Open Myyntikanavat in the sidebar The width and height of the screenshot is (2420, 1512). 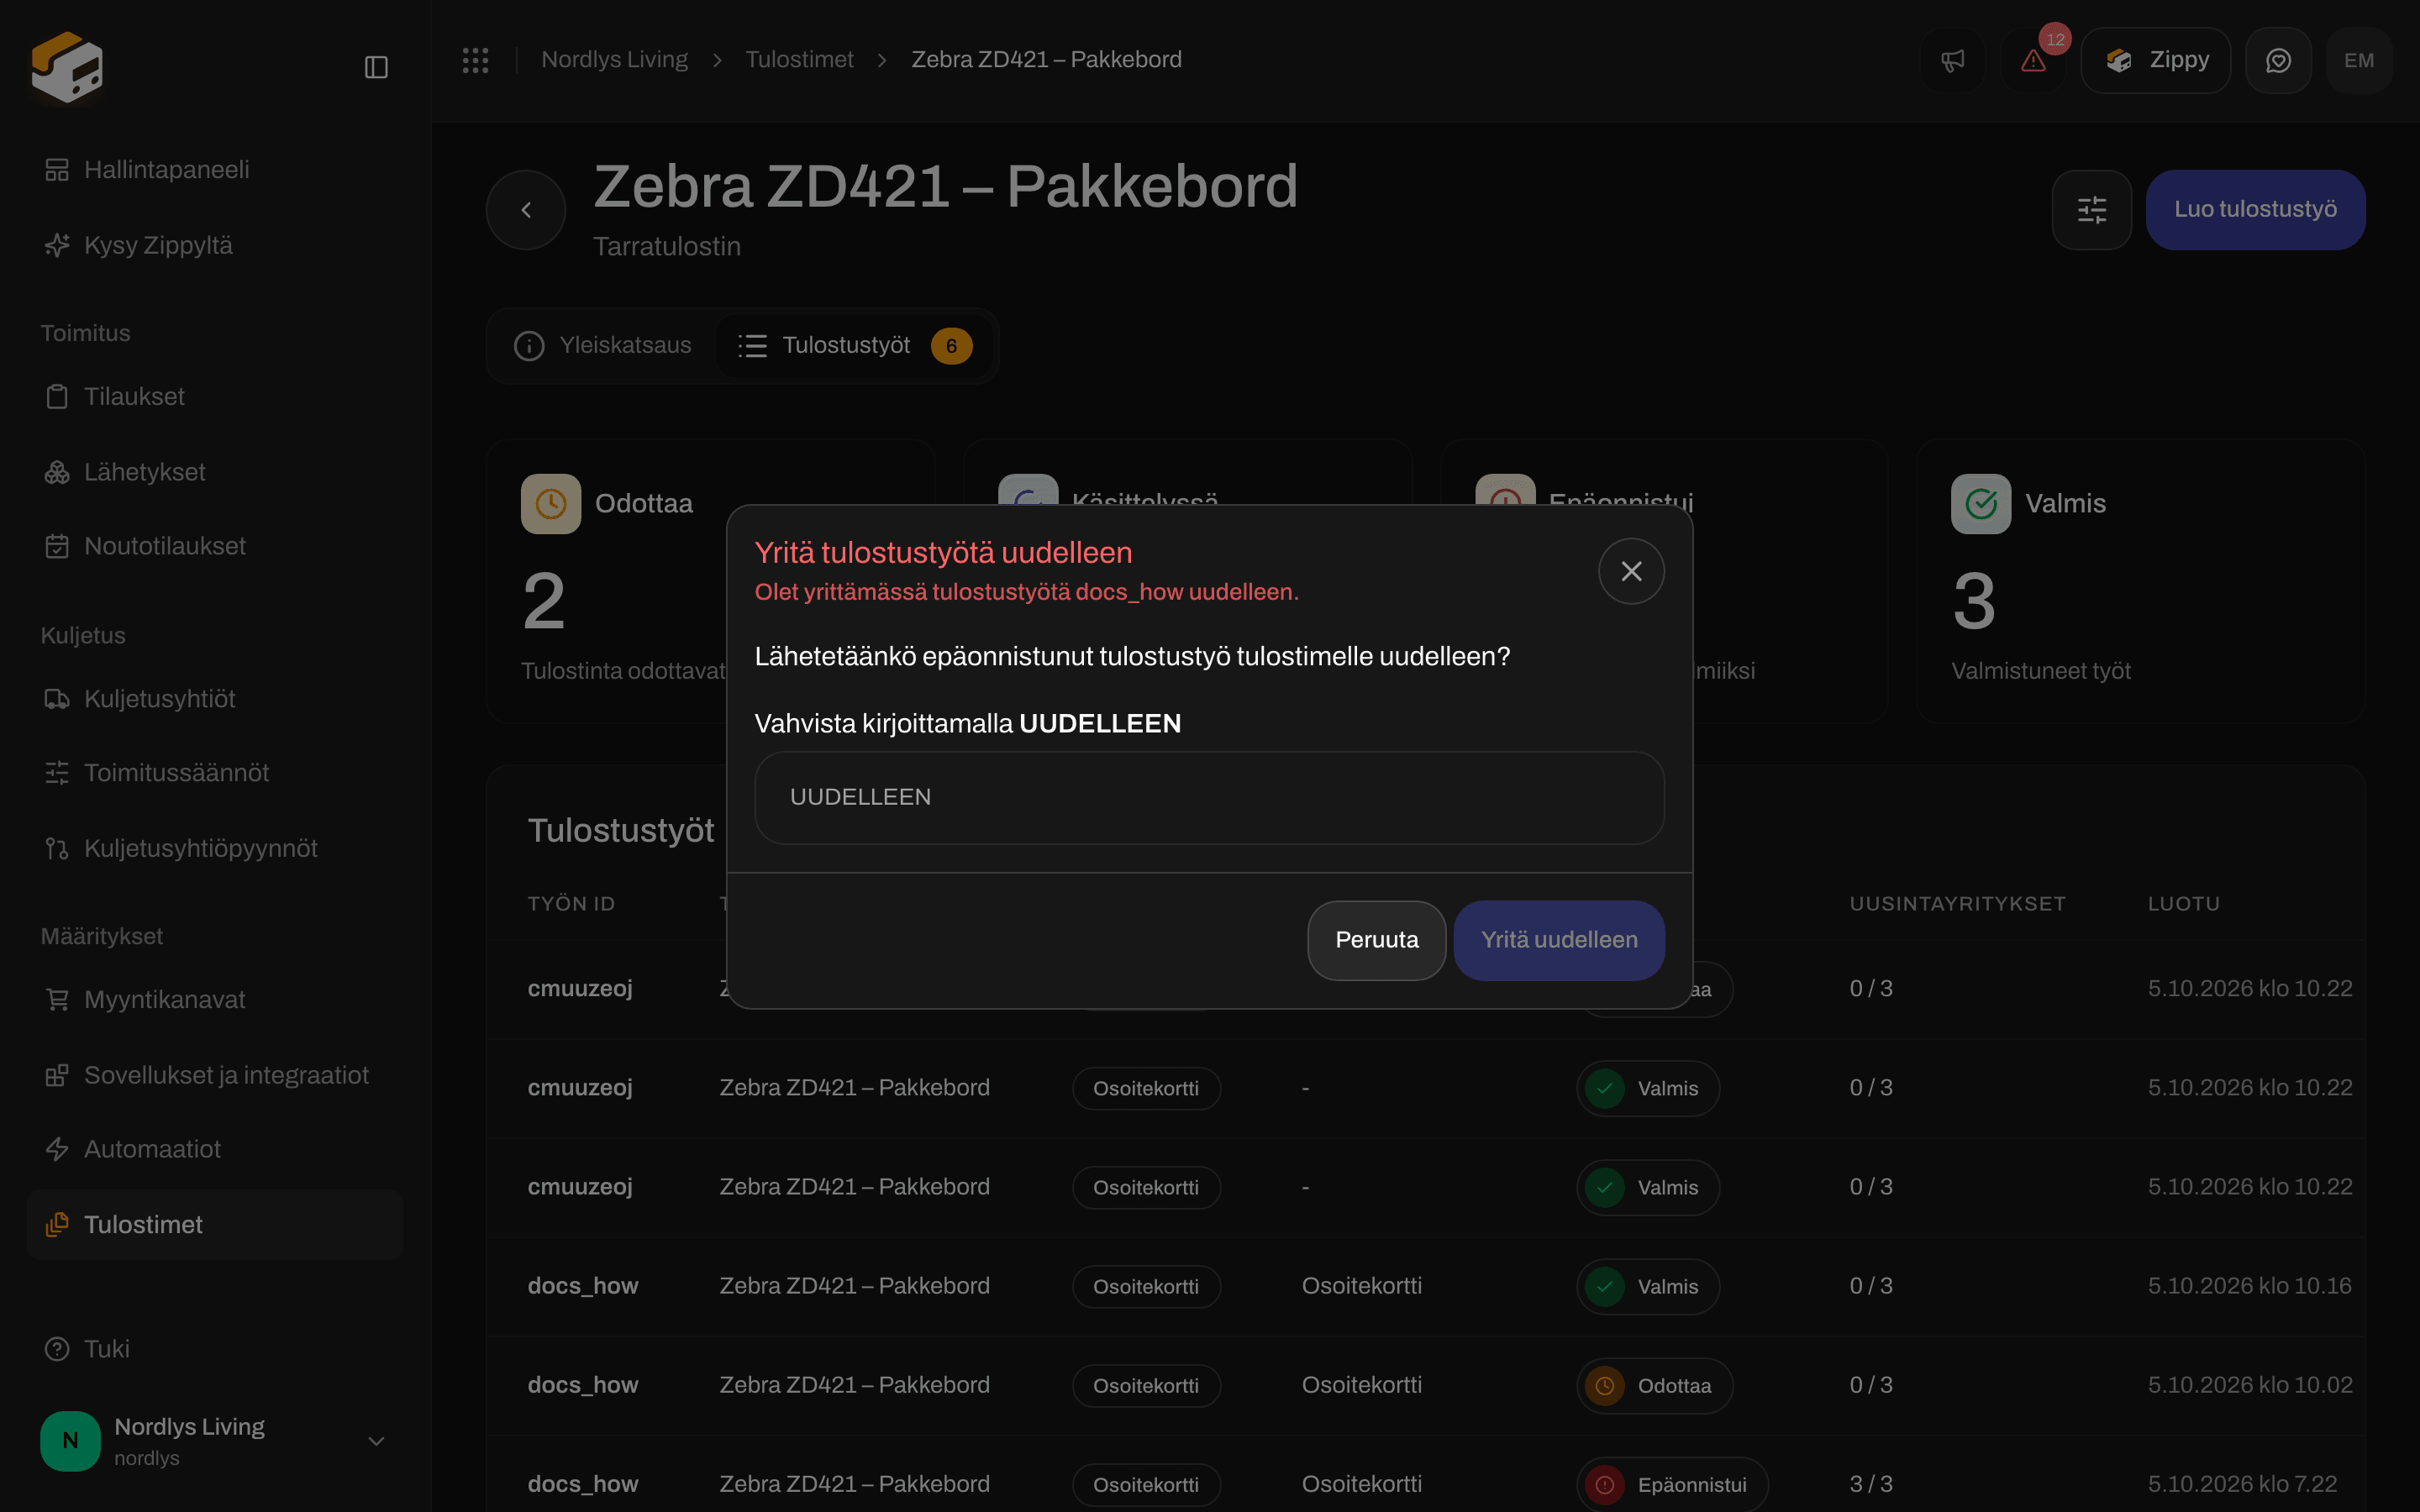pyautogui.click(x=215, y=1000)
